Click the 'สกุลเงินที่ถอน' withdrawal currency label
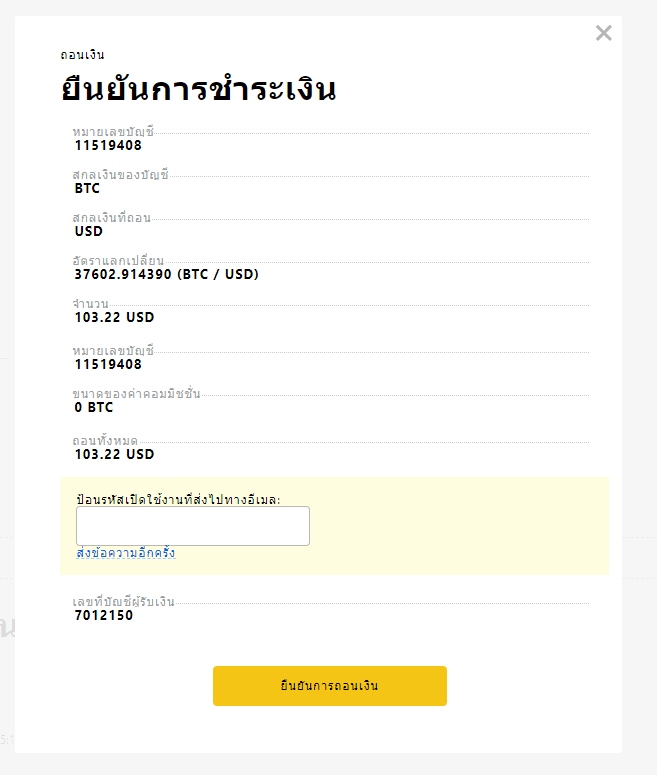The height and width of the screenshot is (775, 657). click(112, 217)
